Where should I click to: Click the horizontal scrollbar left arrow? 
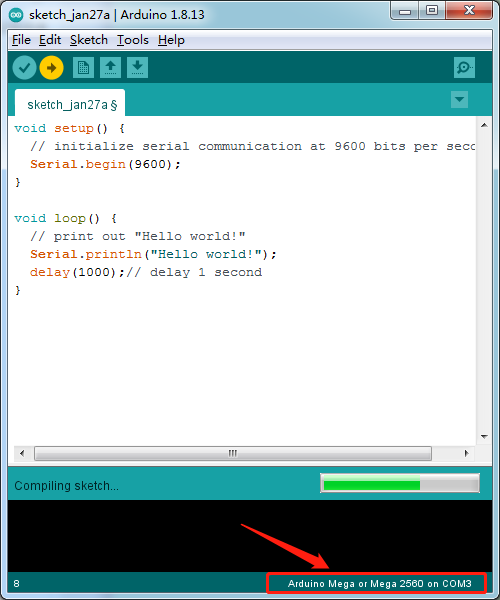[x=22, y=453]
